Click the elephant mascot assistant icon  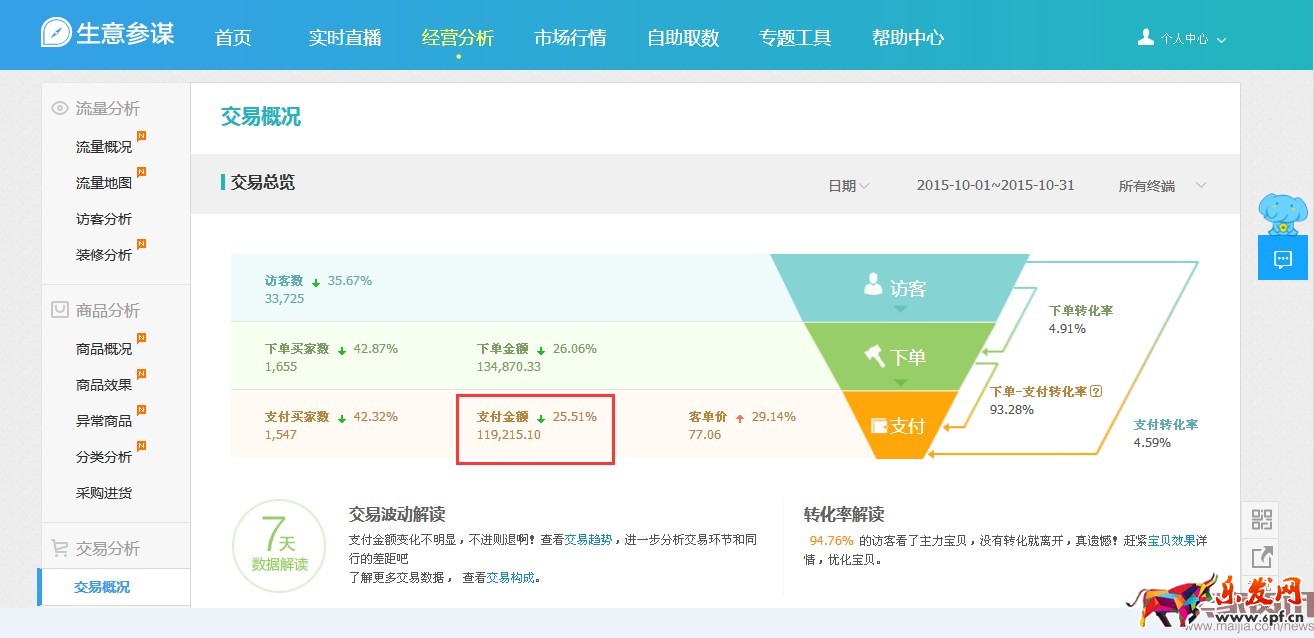1282,214
